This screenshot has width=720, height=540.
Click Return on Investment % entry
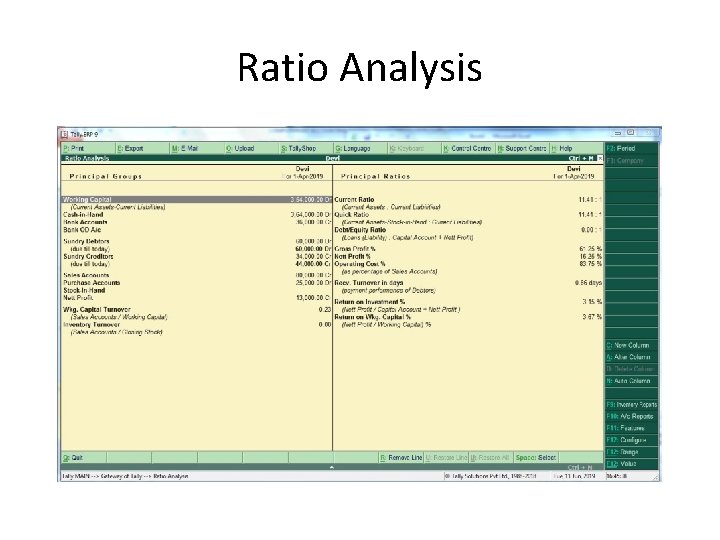point(468,302)
